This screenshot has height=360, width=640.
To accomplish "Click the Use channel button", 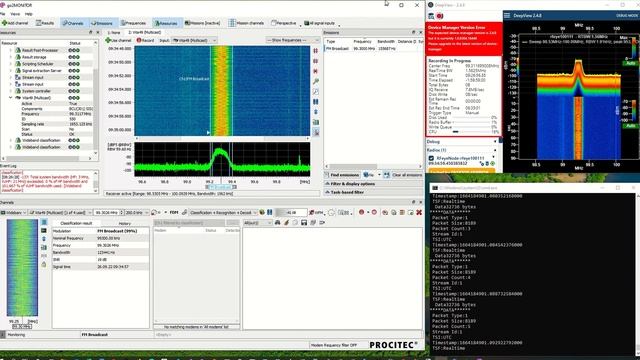I will coord(118,40).
